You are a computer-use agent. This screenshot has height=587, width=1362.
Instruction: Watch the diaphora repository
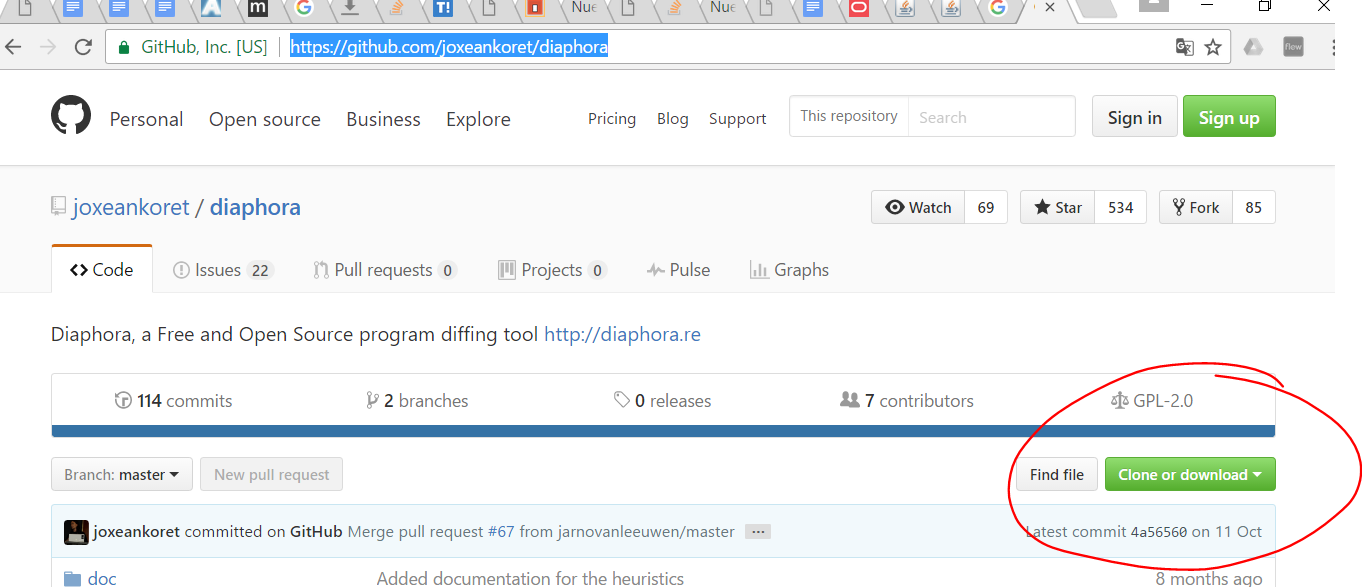point(918,208)
